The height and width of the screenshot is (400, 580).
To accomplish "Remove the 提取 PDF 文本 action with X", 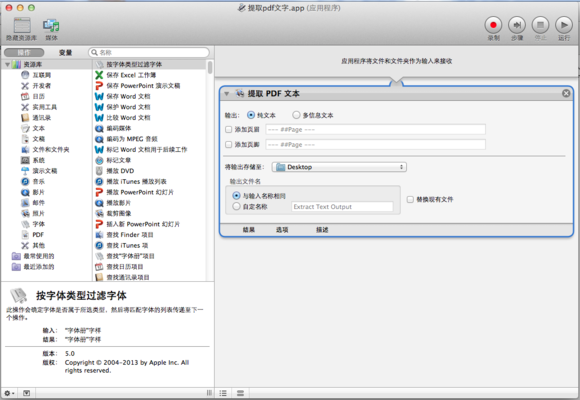I will point(566,94).
